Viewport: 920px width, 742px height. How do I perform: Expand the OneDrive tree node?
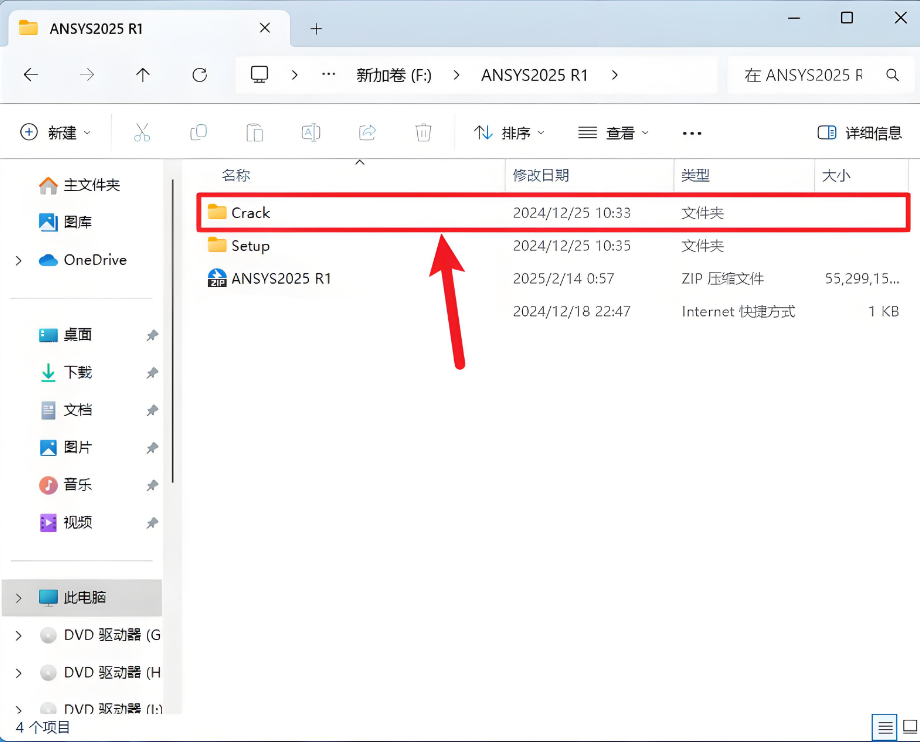pos(19,260)
